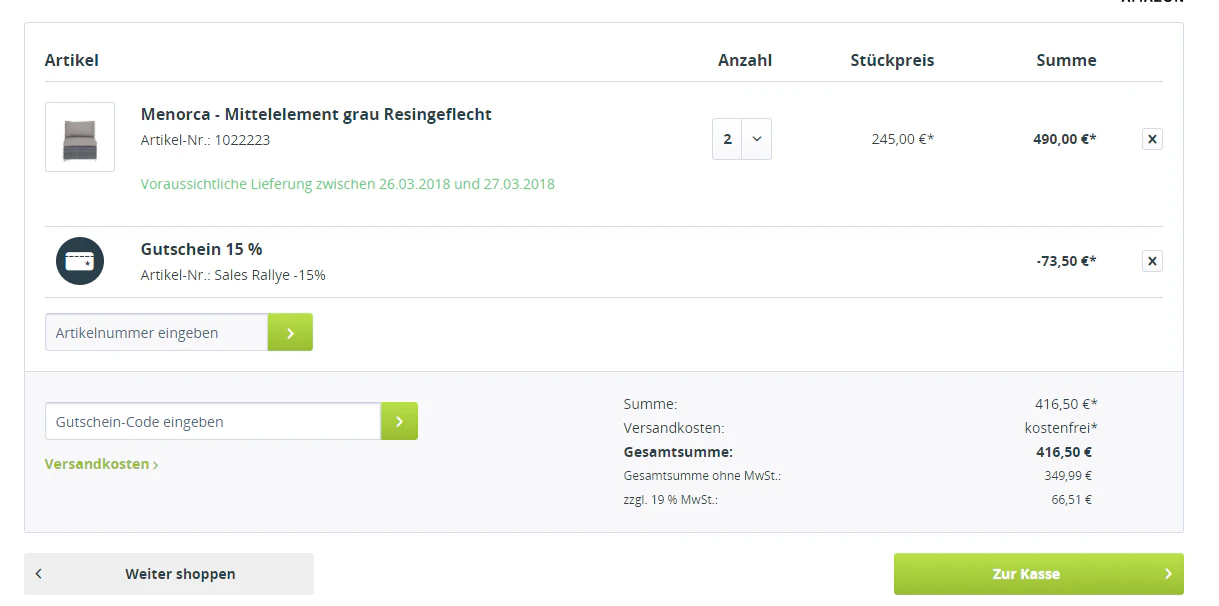Click the Weiter shoppen button
1219x606 pixels.
169,574
